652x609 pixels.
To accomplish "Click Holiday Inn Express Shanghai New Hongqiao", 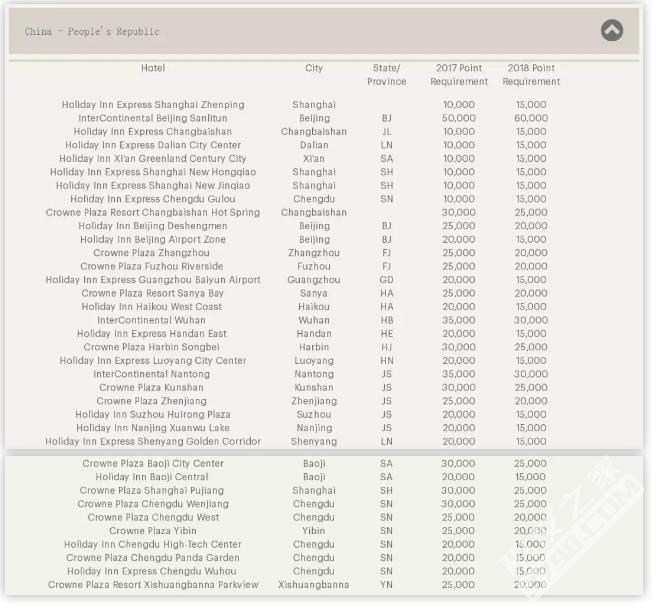I will pos(153,172).
